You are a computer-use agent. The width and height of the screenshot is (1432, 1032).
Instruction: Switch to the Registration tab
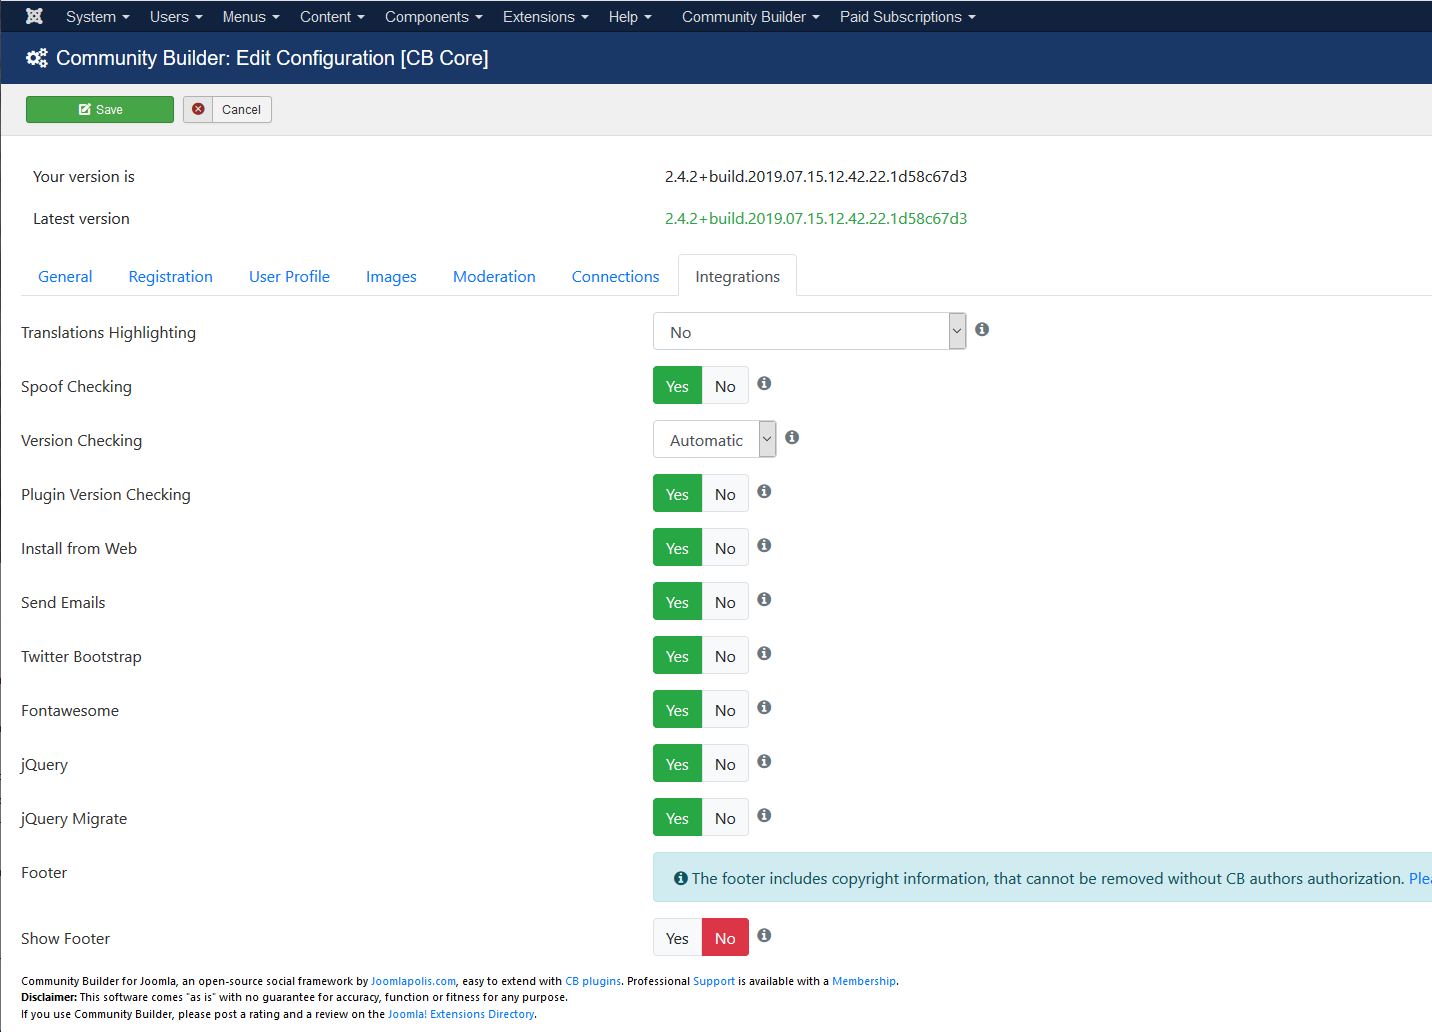pos(170,276)
